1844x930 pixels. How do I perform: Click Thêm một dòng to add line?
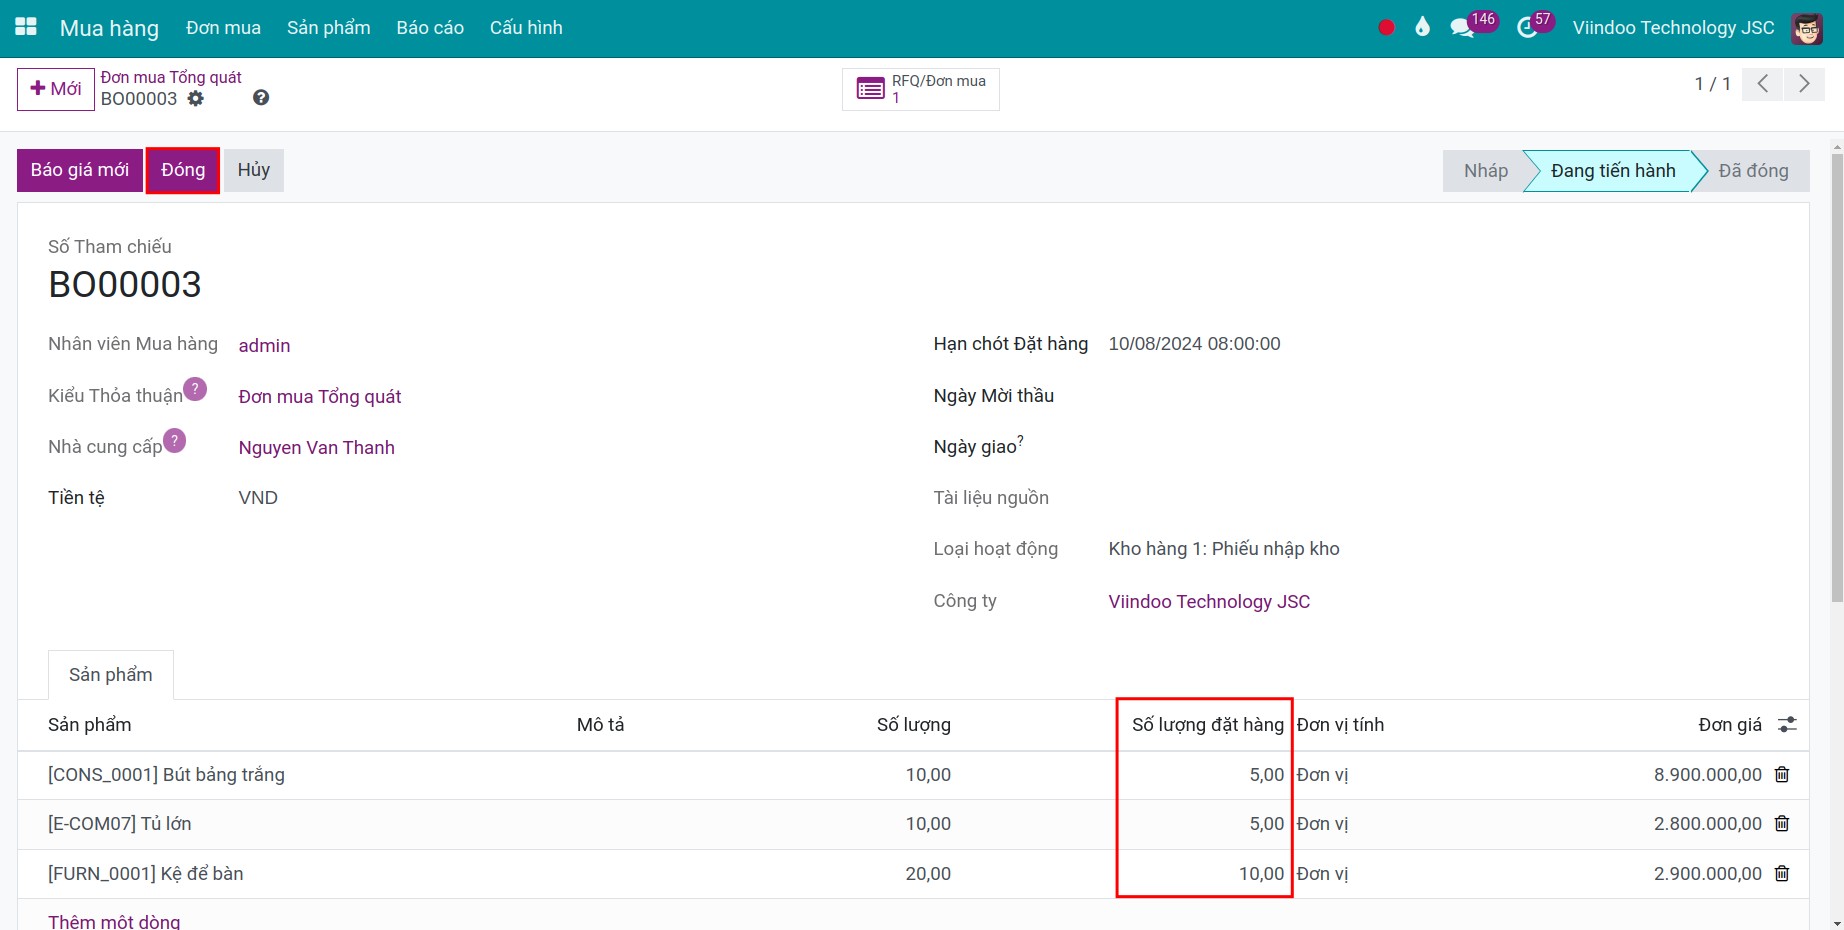coord(114,921)
